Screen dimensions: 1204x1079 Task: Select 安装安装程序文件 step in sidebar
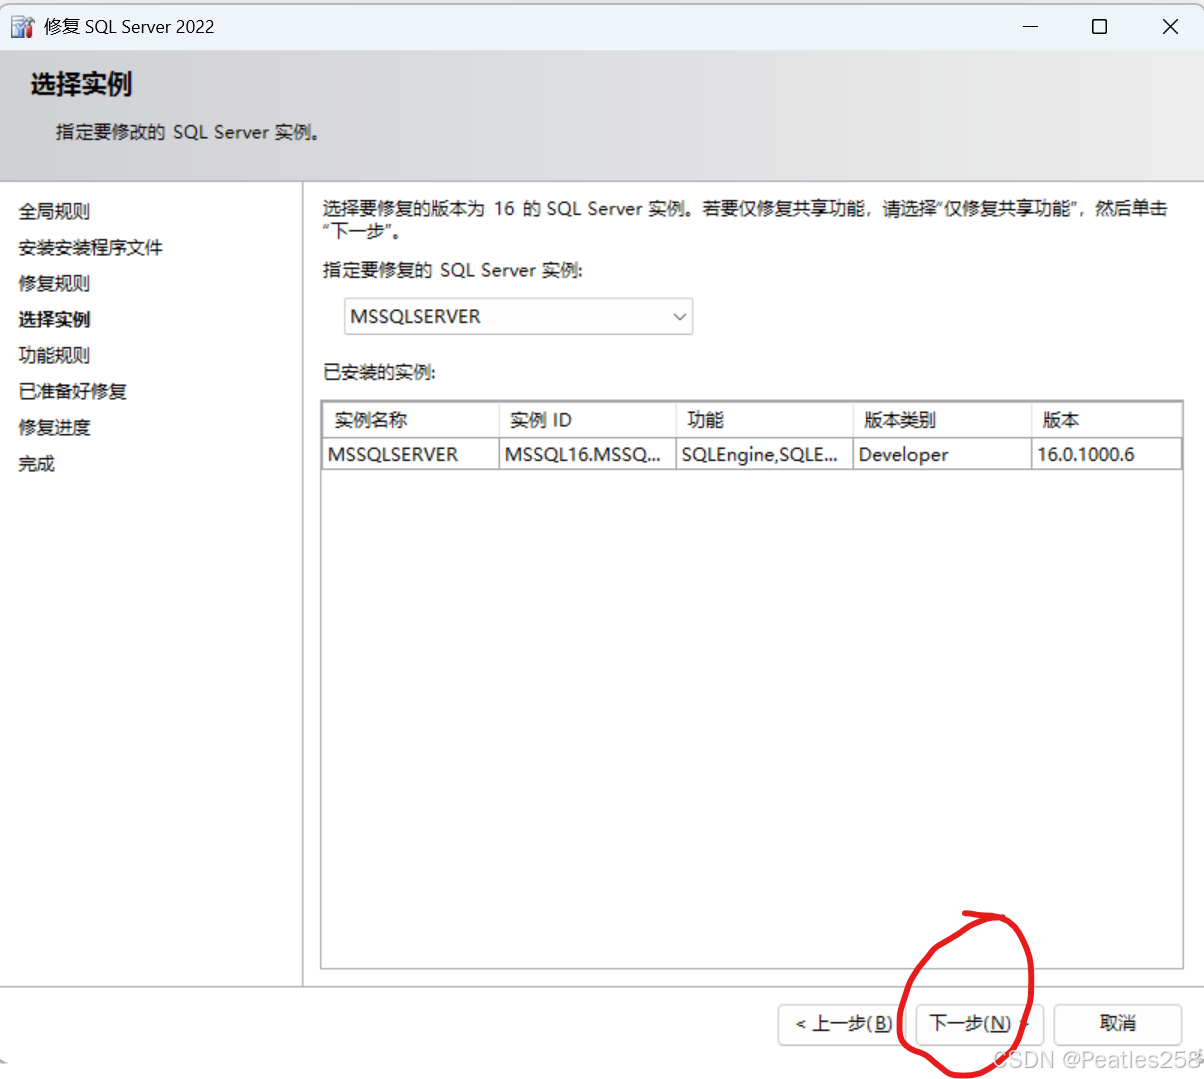pos(90,247)
